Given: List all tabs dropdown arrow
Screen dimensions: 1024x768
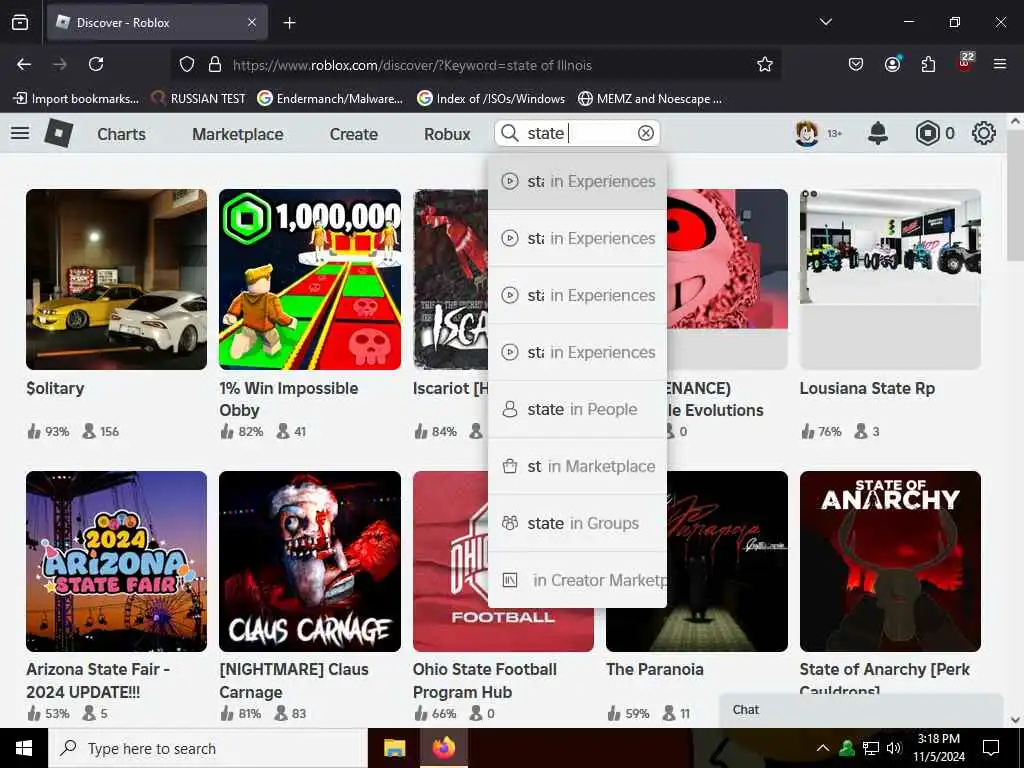Looking at the screenshot, I should tap(825, 22).
